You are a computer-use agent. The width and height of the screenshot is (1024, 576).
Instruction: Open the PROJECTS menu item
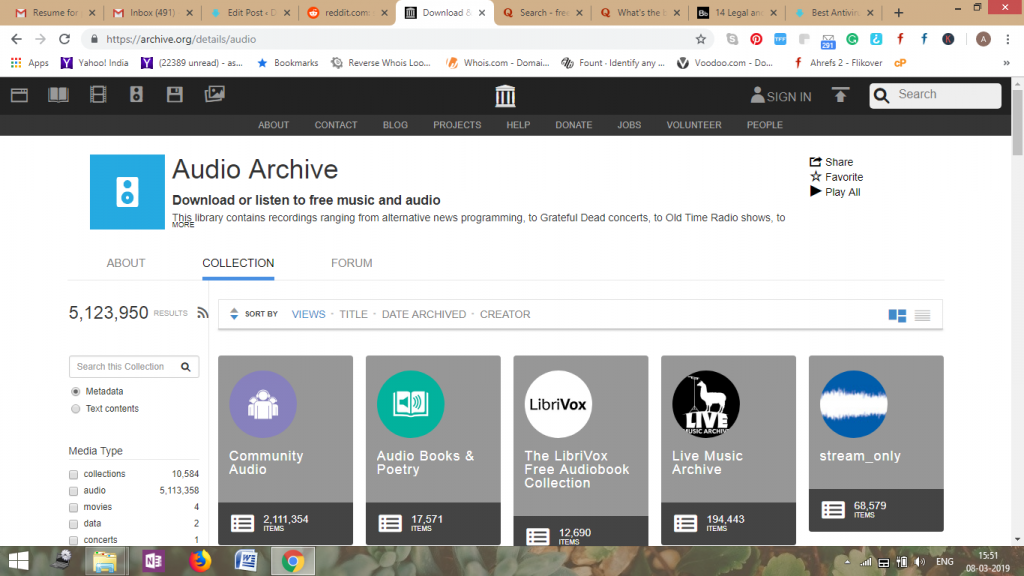point(457,125)
